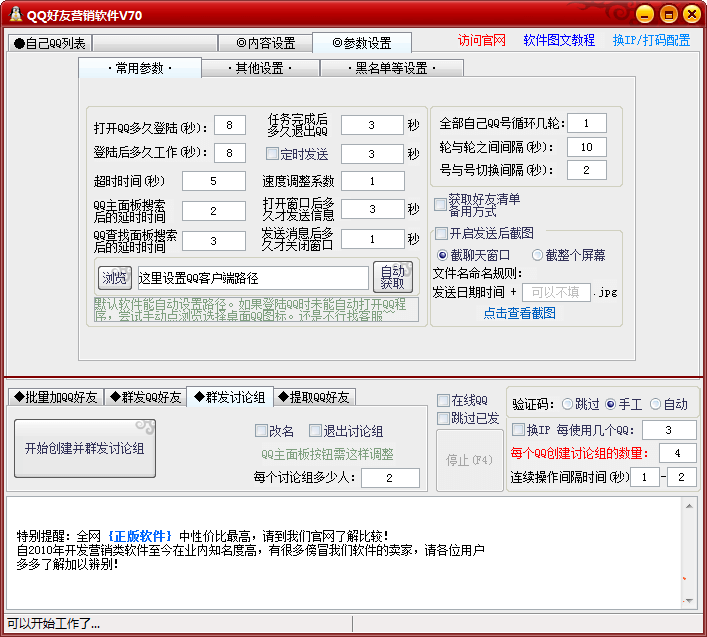Minimize the QQ好友营销软件 window
This screenshot has width=707, height=637.
tap(645, 14)
